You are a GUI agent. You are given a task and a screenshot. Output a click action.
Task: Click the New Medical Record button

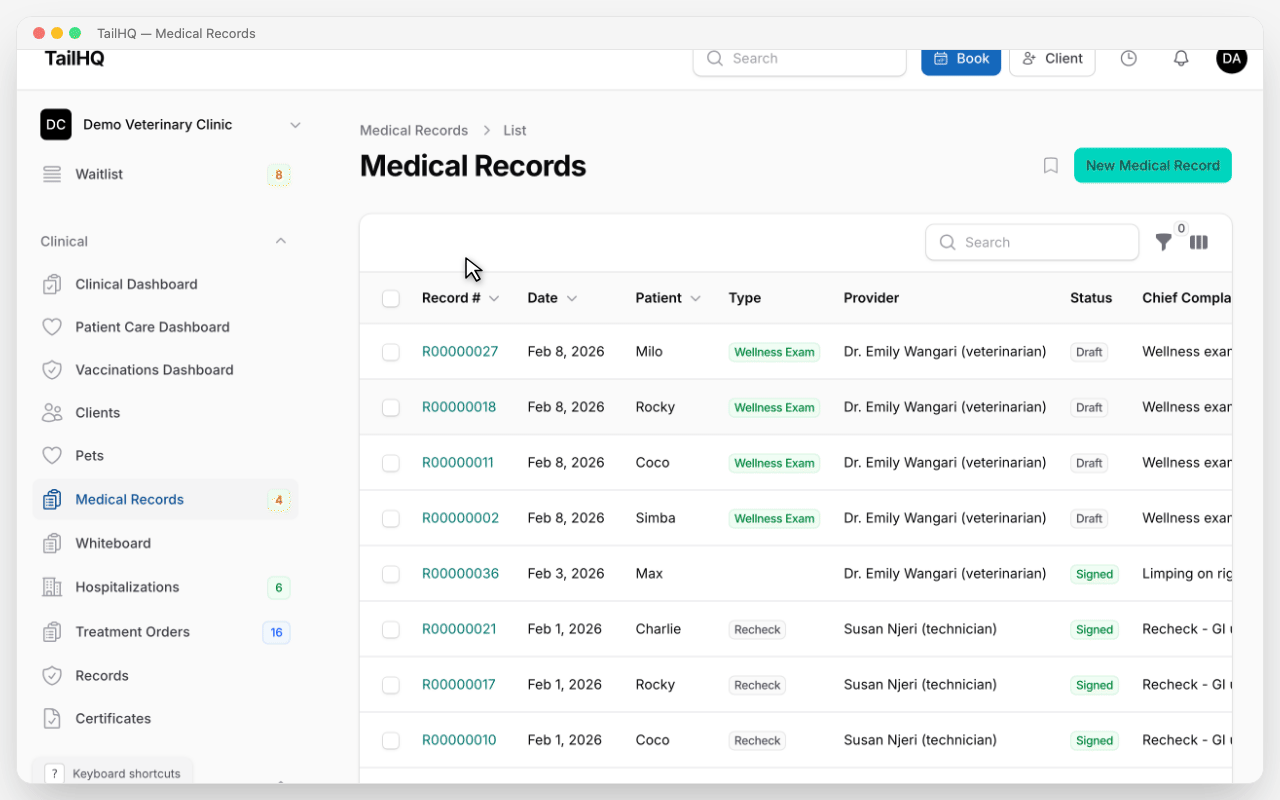pyautogui.click(x=1152, y=165)
